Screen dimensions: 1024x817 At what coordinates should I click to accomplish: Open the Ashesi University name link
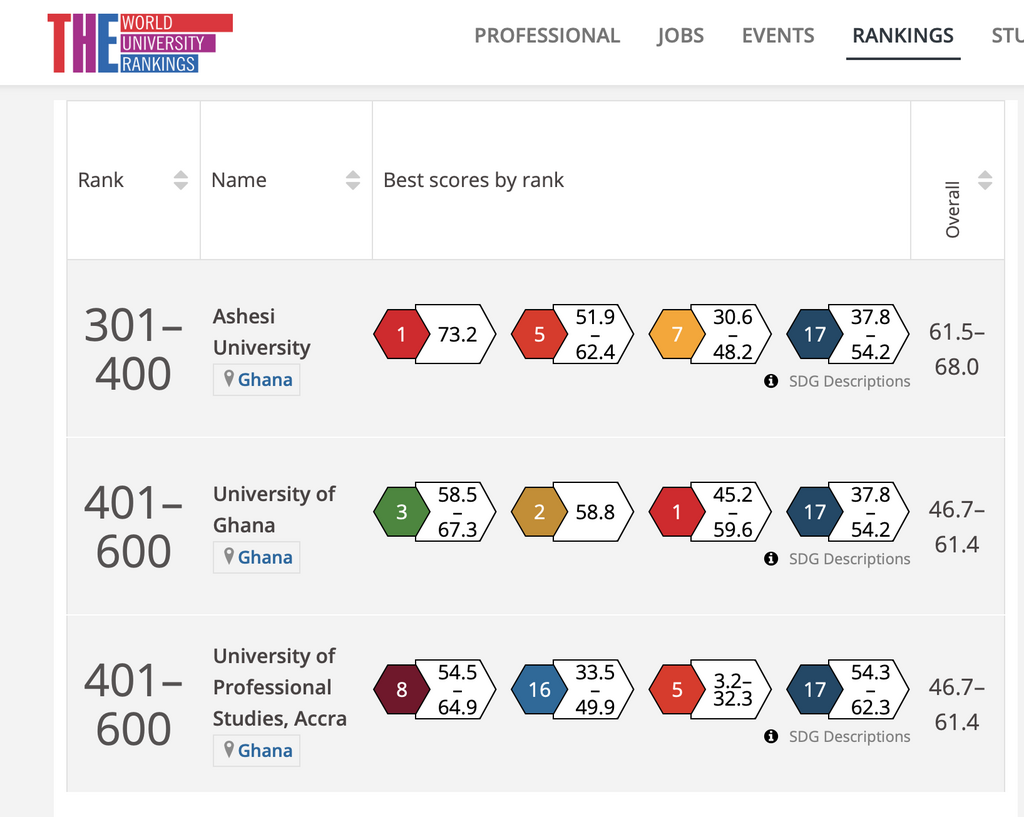click(261, 332)
